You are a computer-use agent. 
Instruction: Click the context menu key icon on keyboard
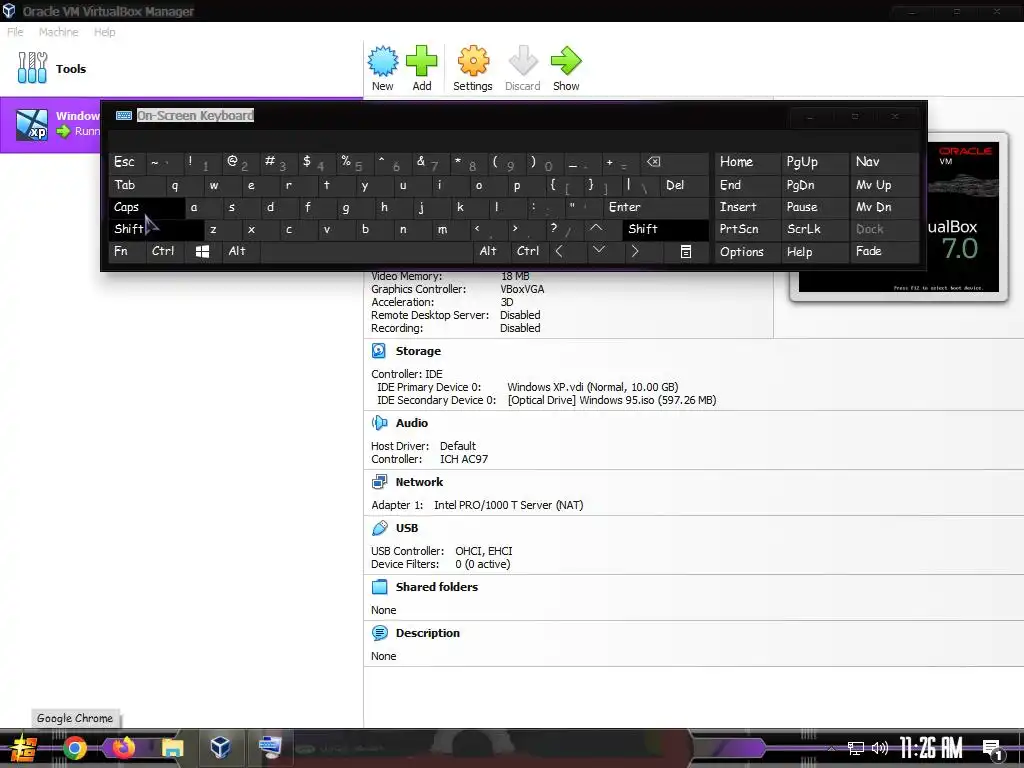click(x=685, y=251)
